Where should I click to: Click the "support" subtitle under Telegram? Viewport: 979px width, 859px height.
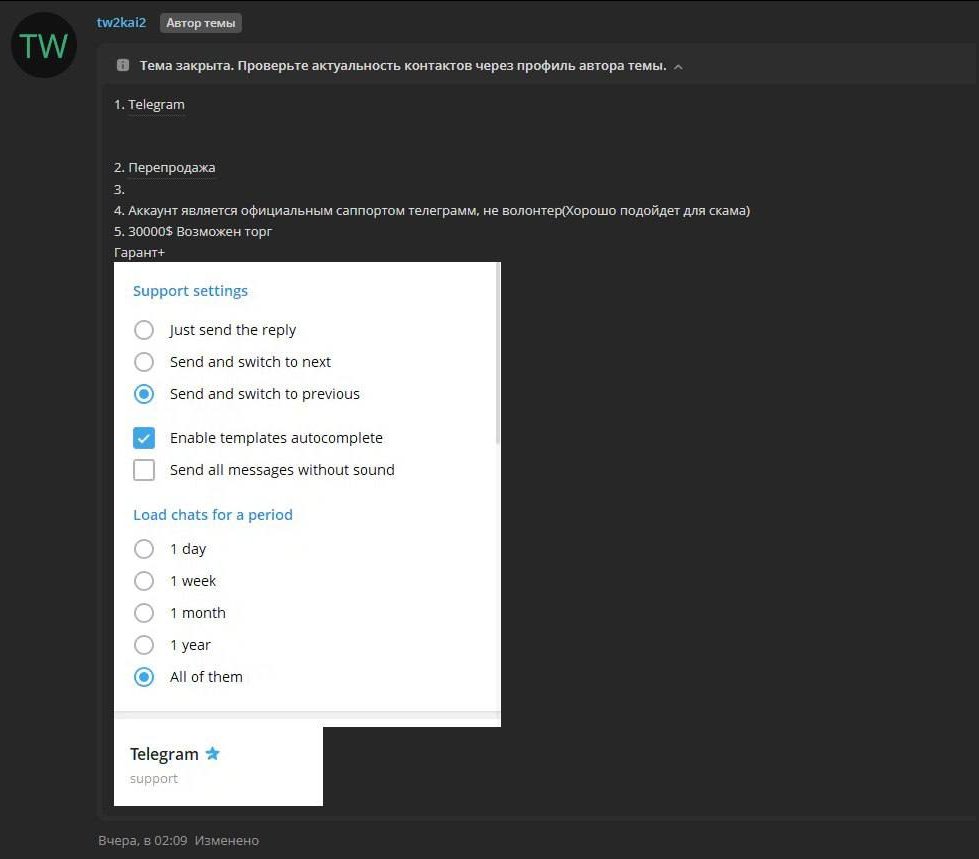154,778
